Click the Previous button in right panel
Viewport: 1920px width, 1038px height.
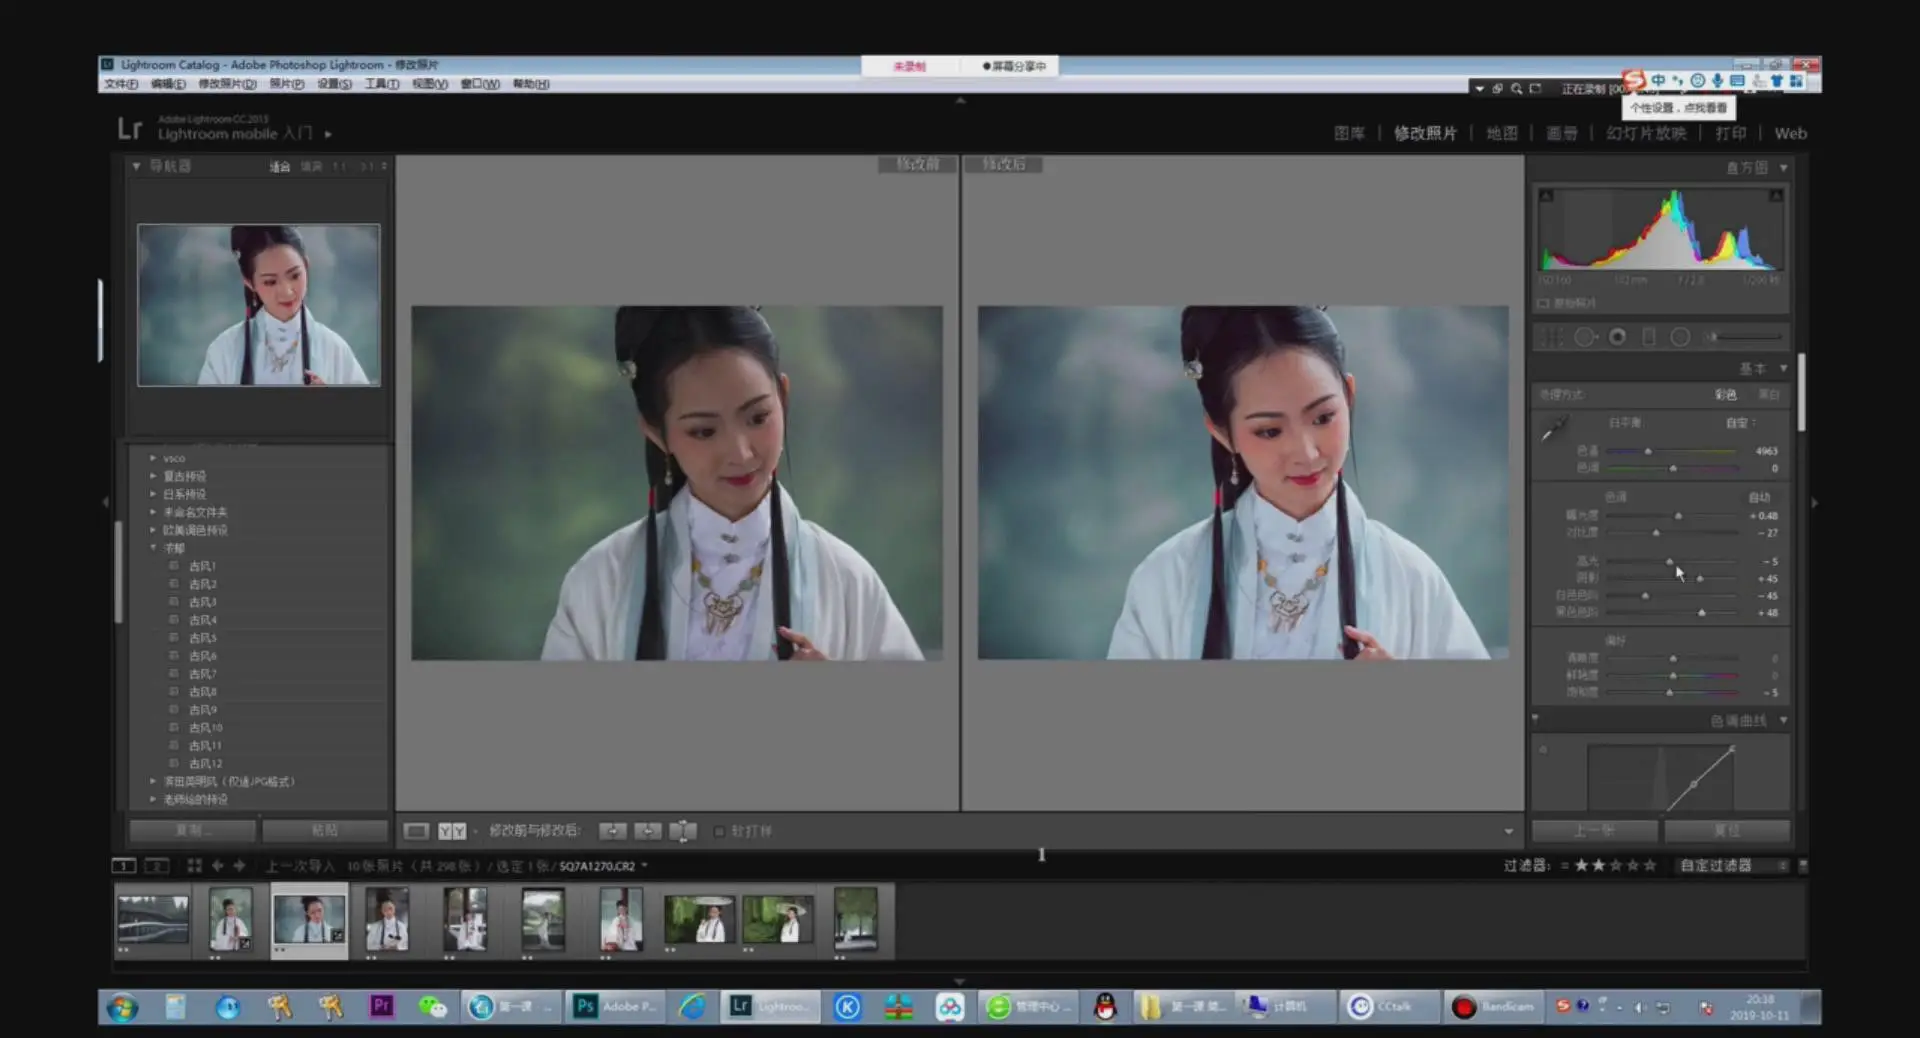pyautogui.click(x=1594, y=831)
